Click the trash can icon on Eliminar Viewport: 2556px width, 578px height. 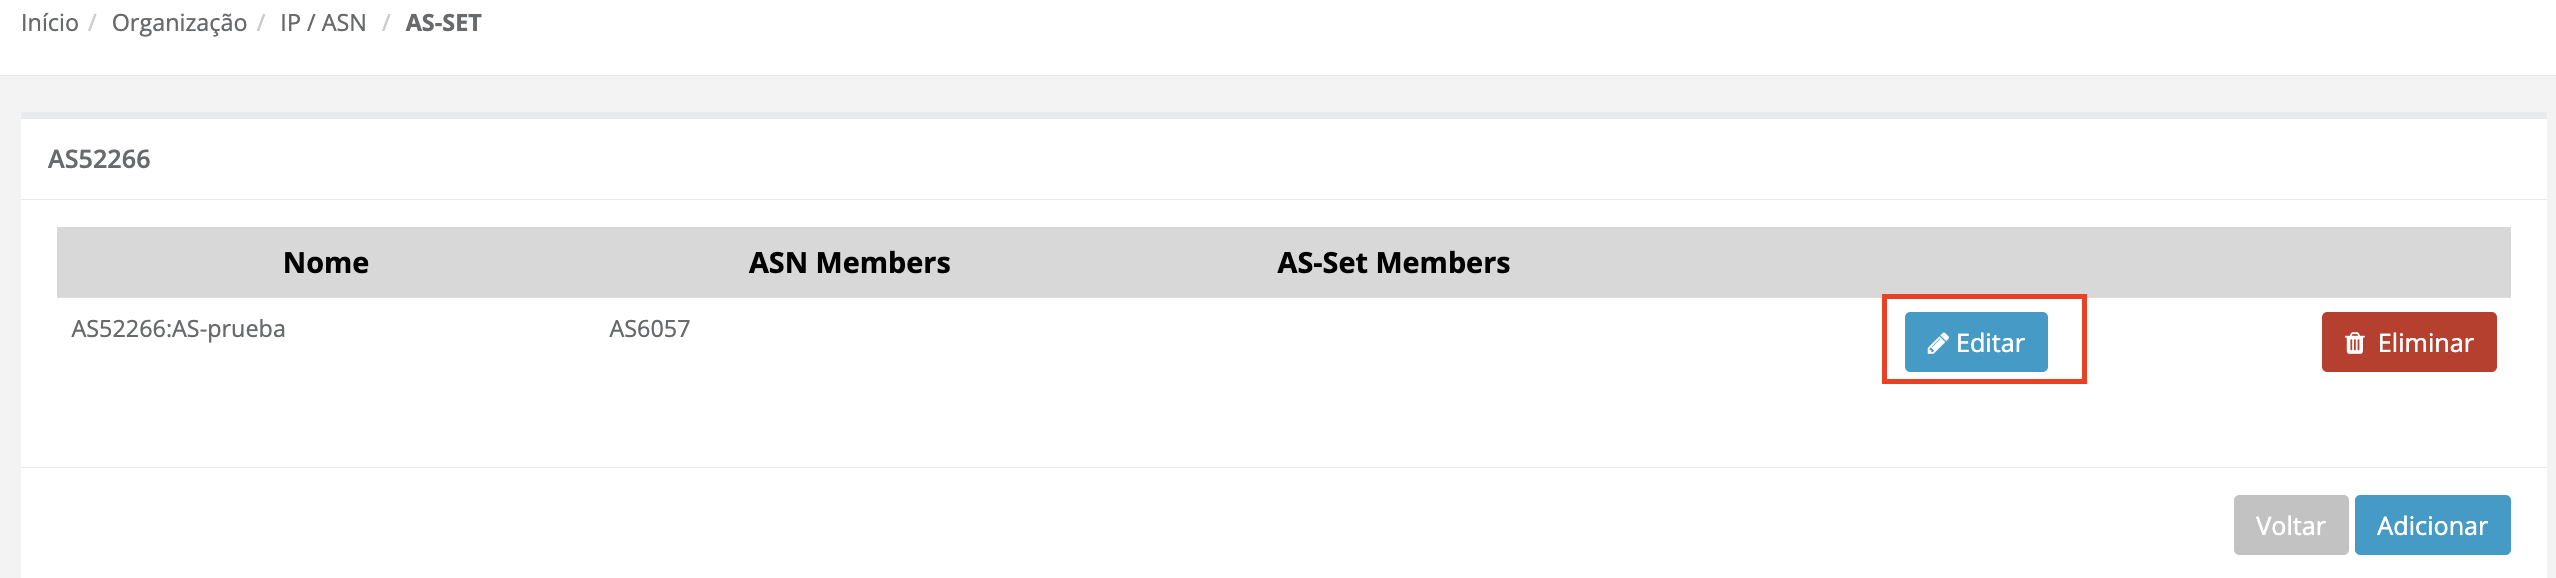coord(2355,344)
